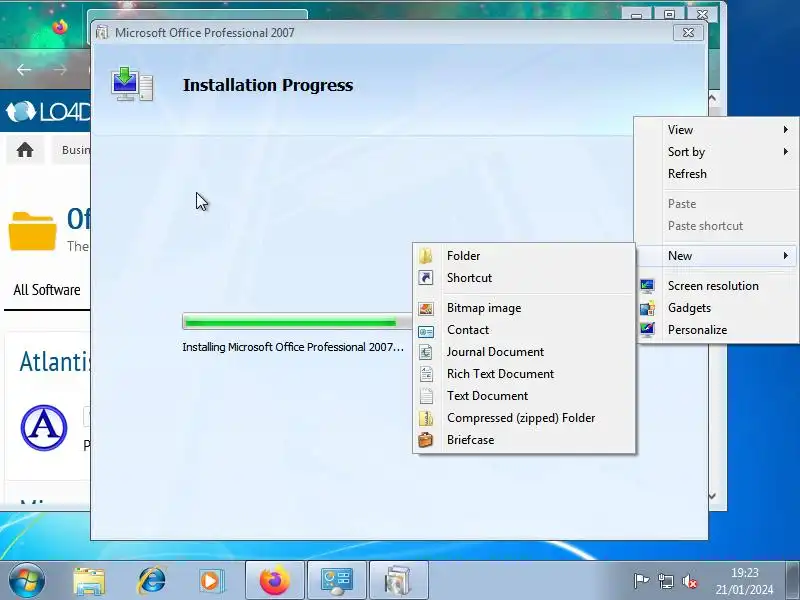Click the network icon in system tray
Viewport: 800px width, 600px height.
(x=665, y=581)
